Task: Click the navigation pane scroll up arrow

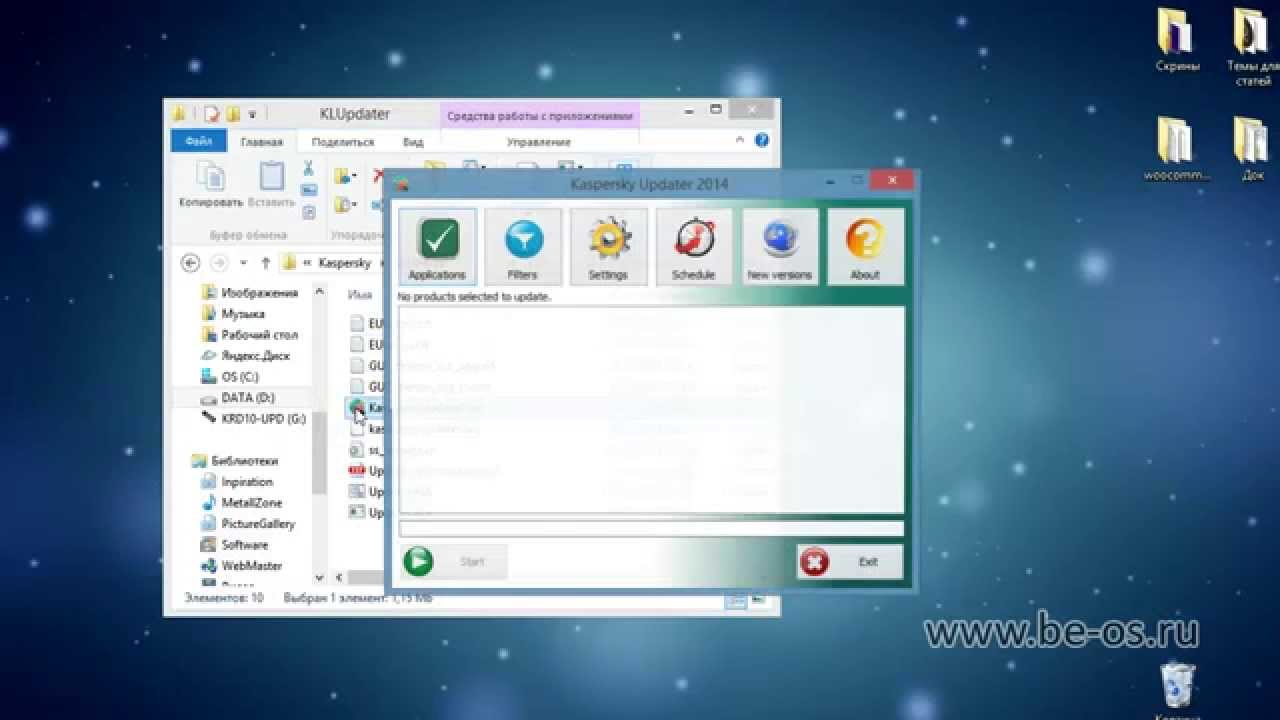Action: point(320,291)
